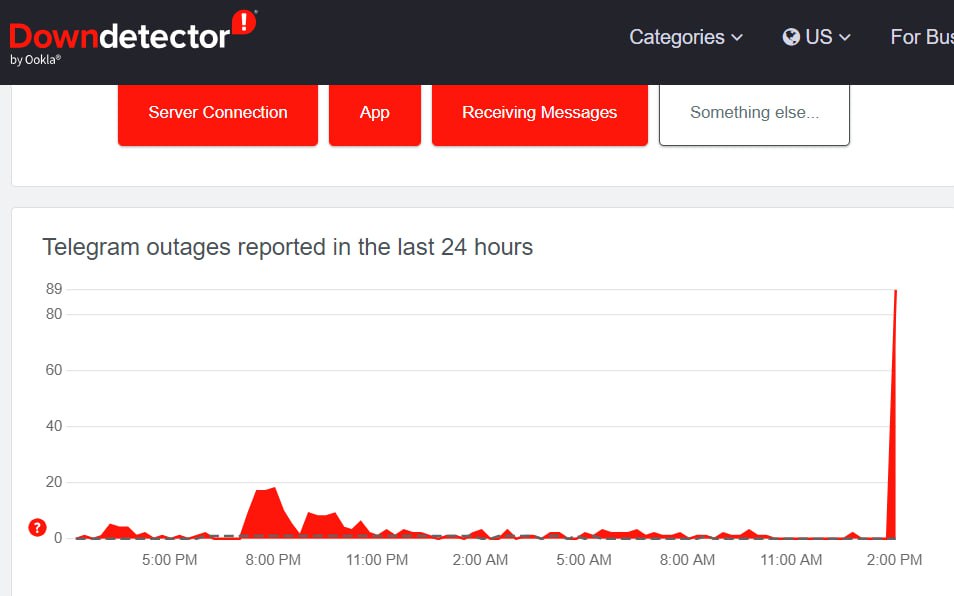Click the chevron arrow next to Categories

(737, 38)
